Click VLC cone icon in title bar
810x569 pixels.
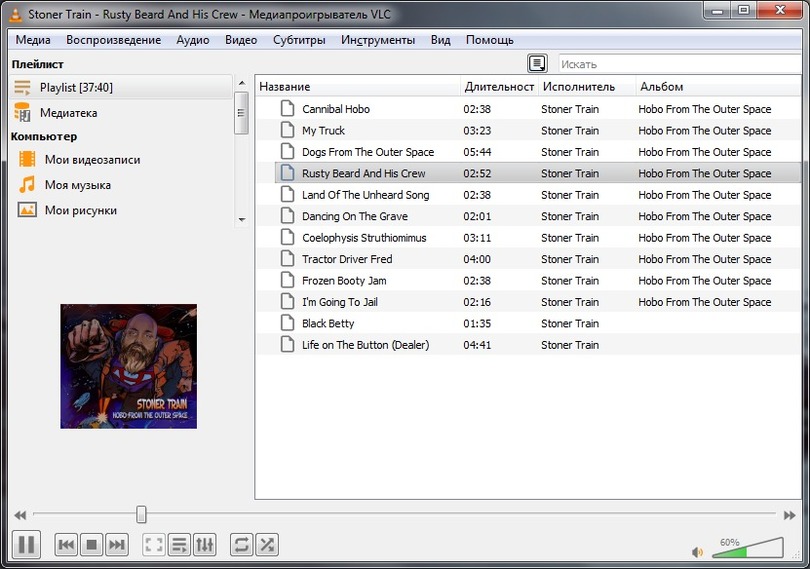point(16,14)
